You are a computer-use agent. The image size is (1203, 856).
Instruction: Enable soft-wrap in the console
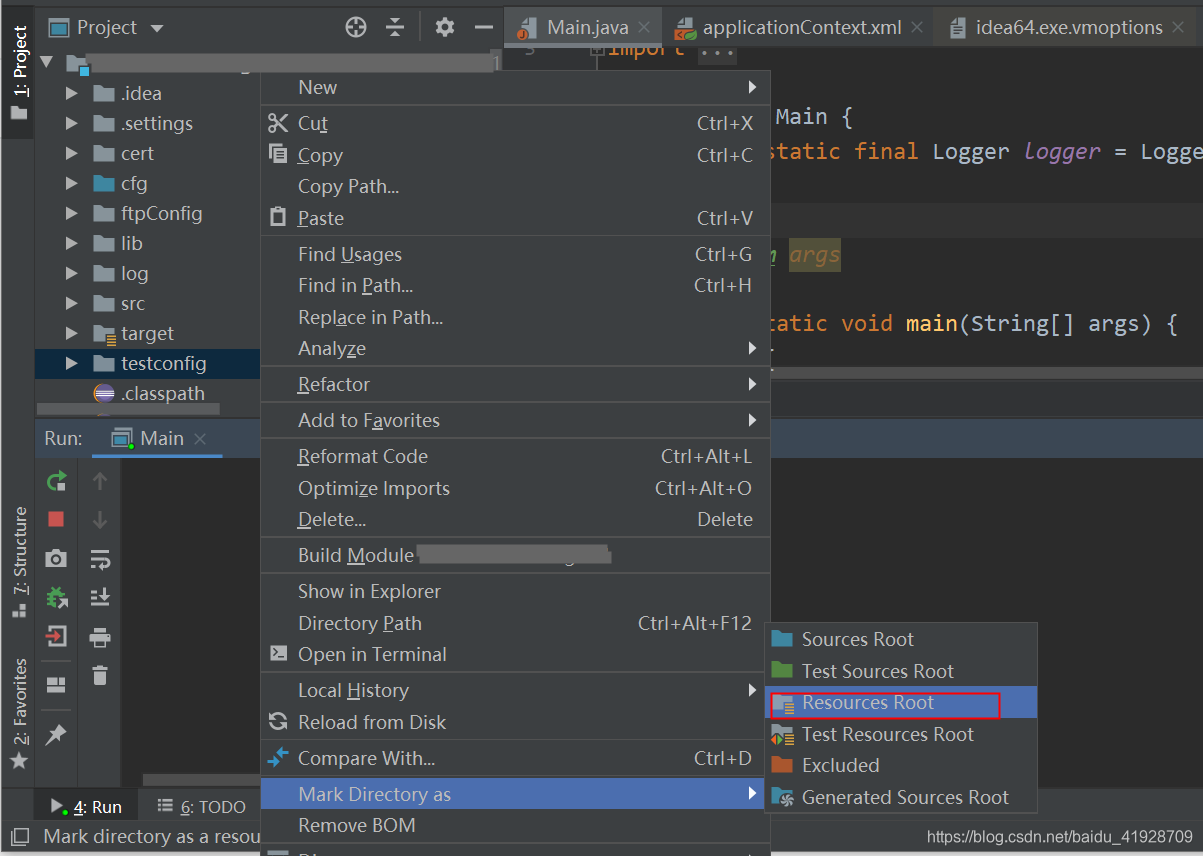point(99,560)
